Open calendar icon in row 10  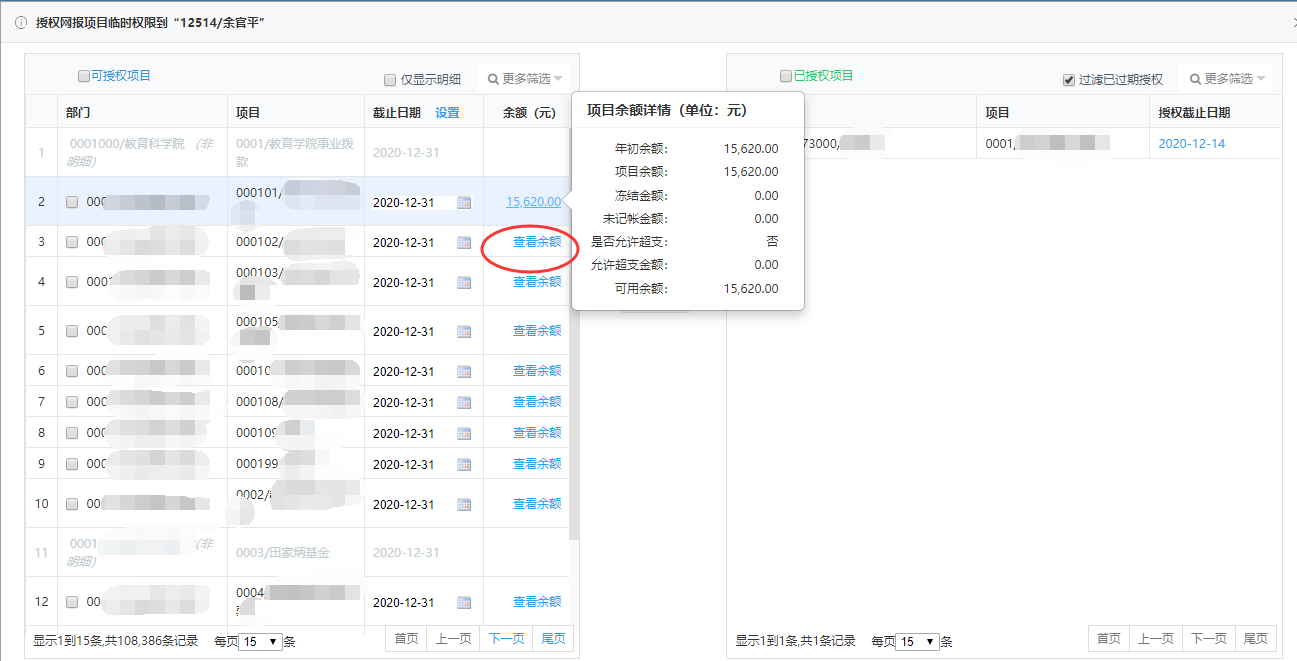(x=464, y=505)
